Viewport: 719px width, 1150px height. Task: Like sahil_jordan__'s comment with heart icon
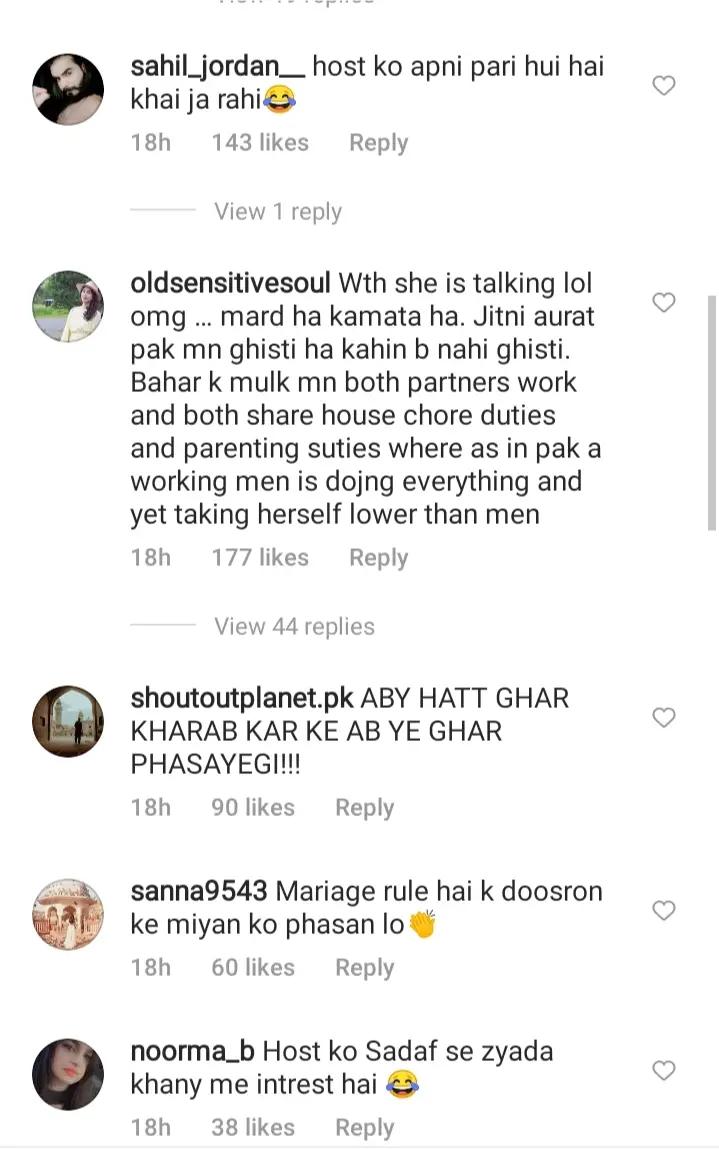tap(664, 86)
